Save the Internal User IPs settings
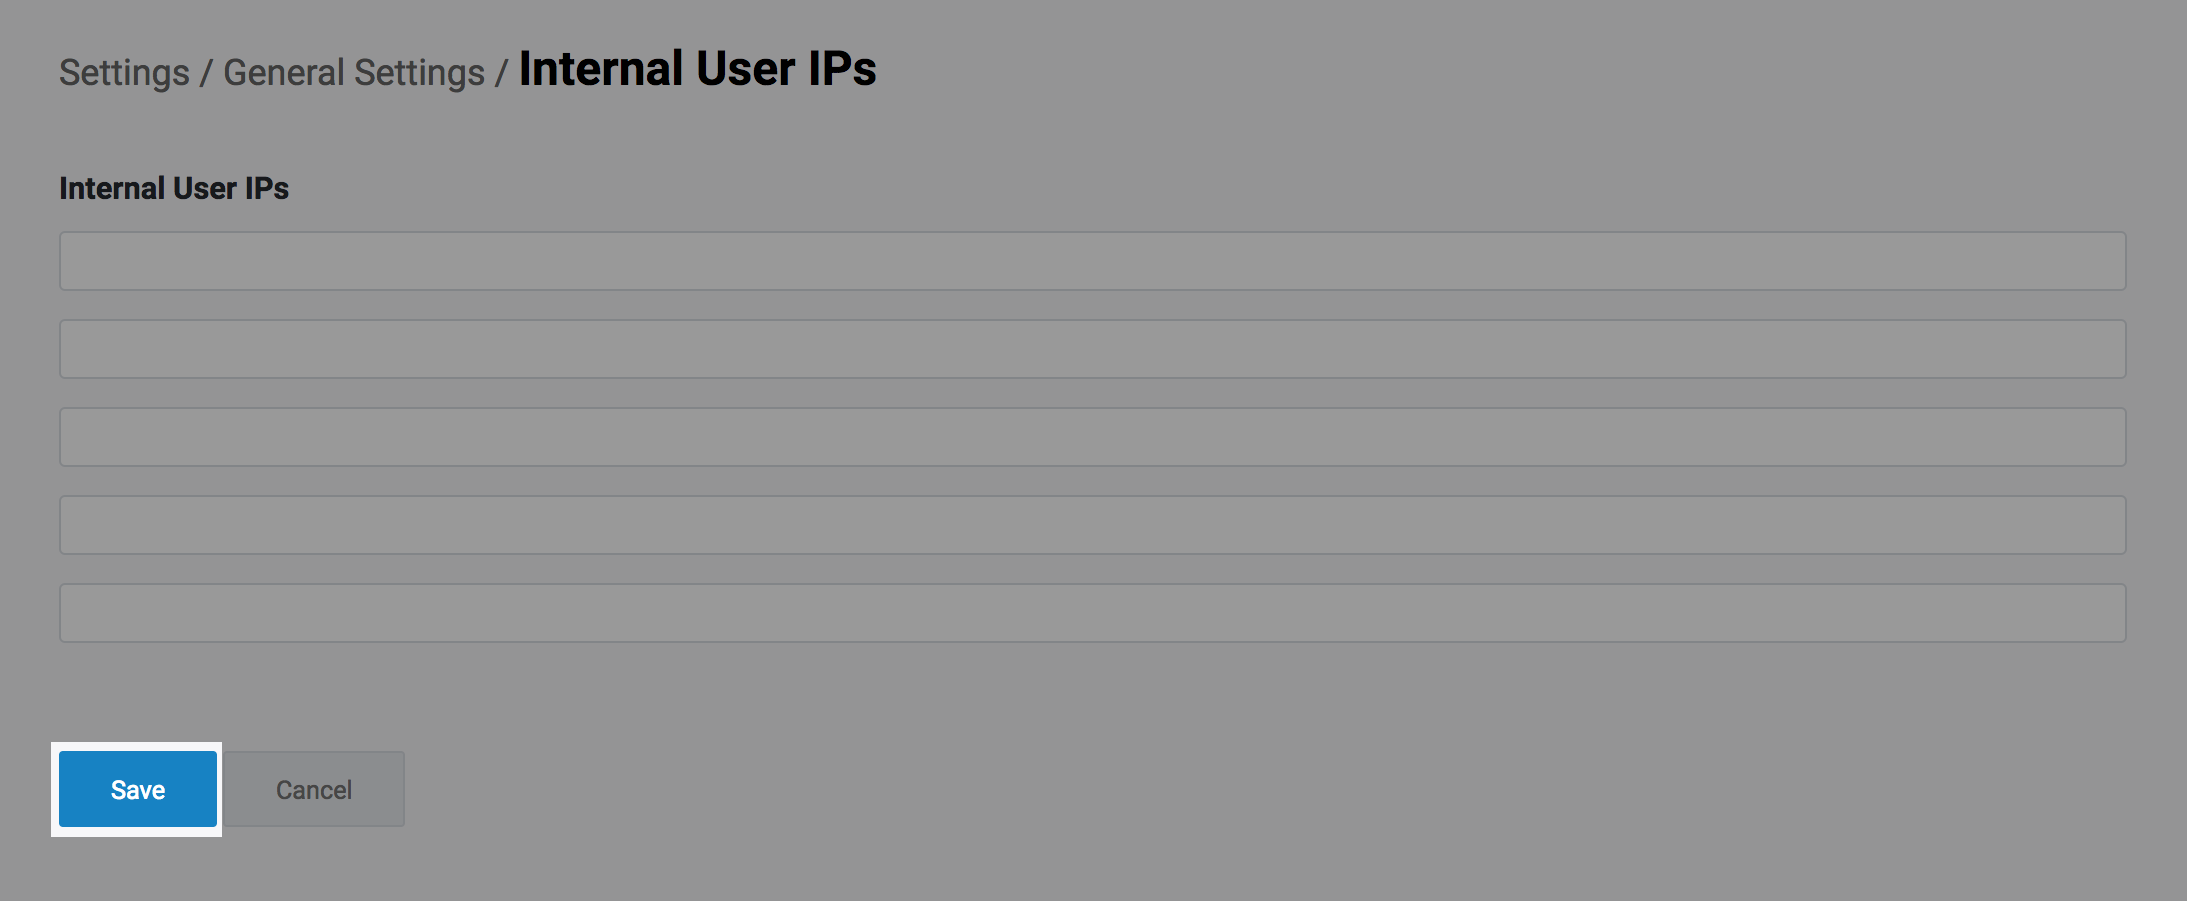The width and height of the screenshot is (2187, 901). [138, 789]
